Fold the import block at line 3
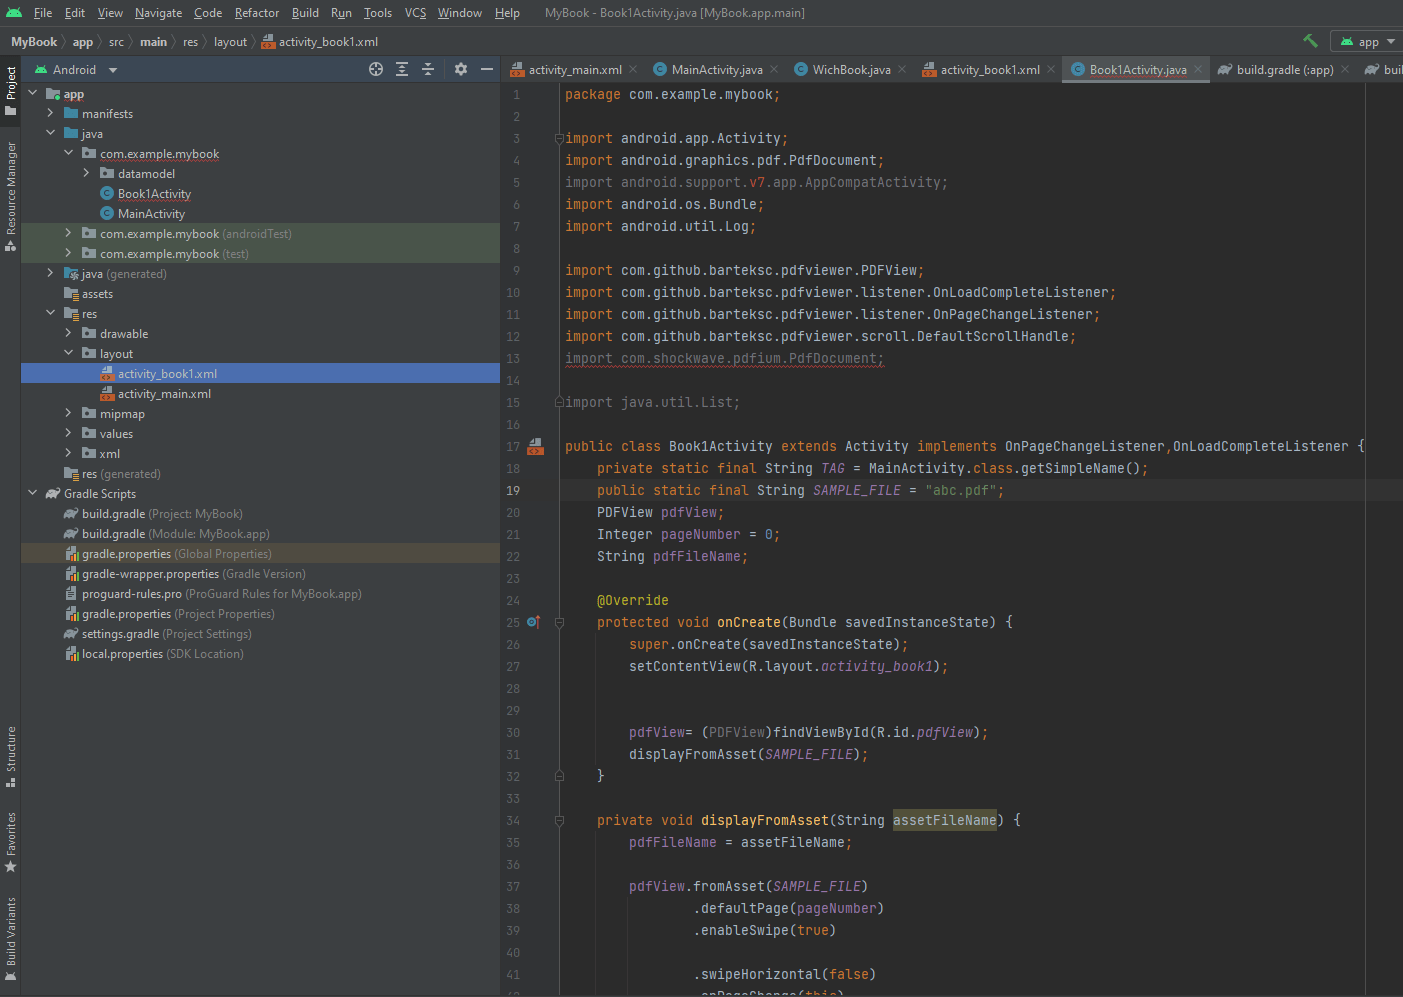This screenshot has width=1403, height=997. (x=559, y=139)
